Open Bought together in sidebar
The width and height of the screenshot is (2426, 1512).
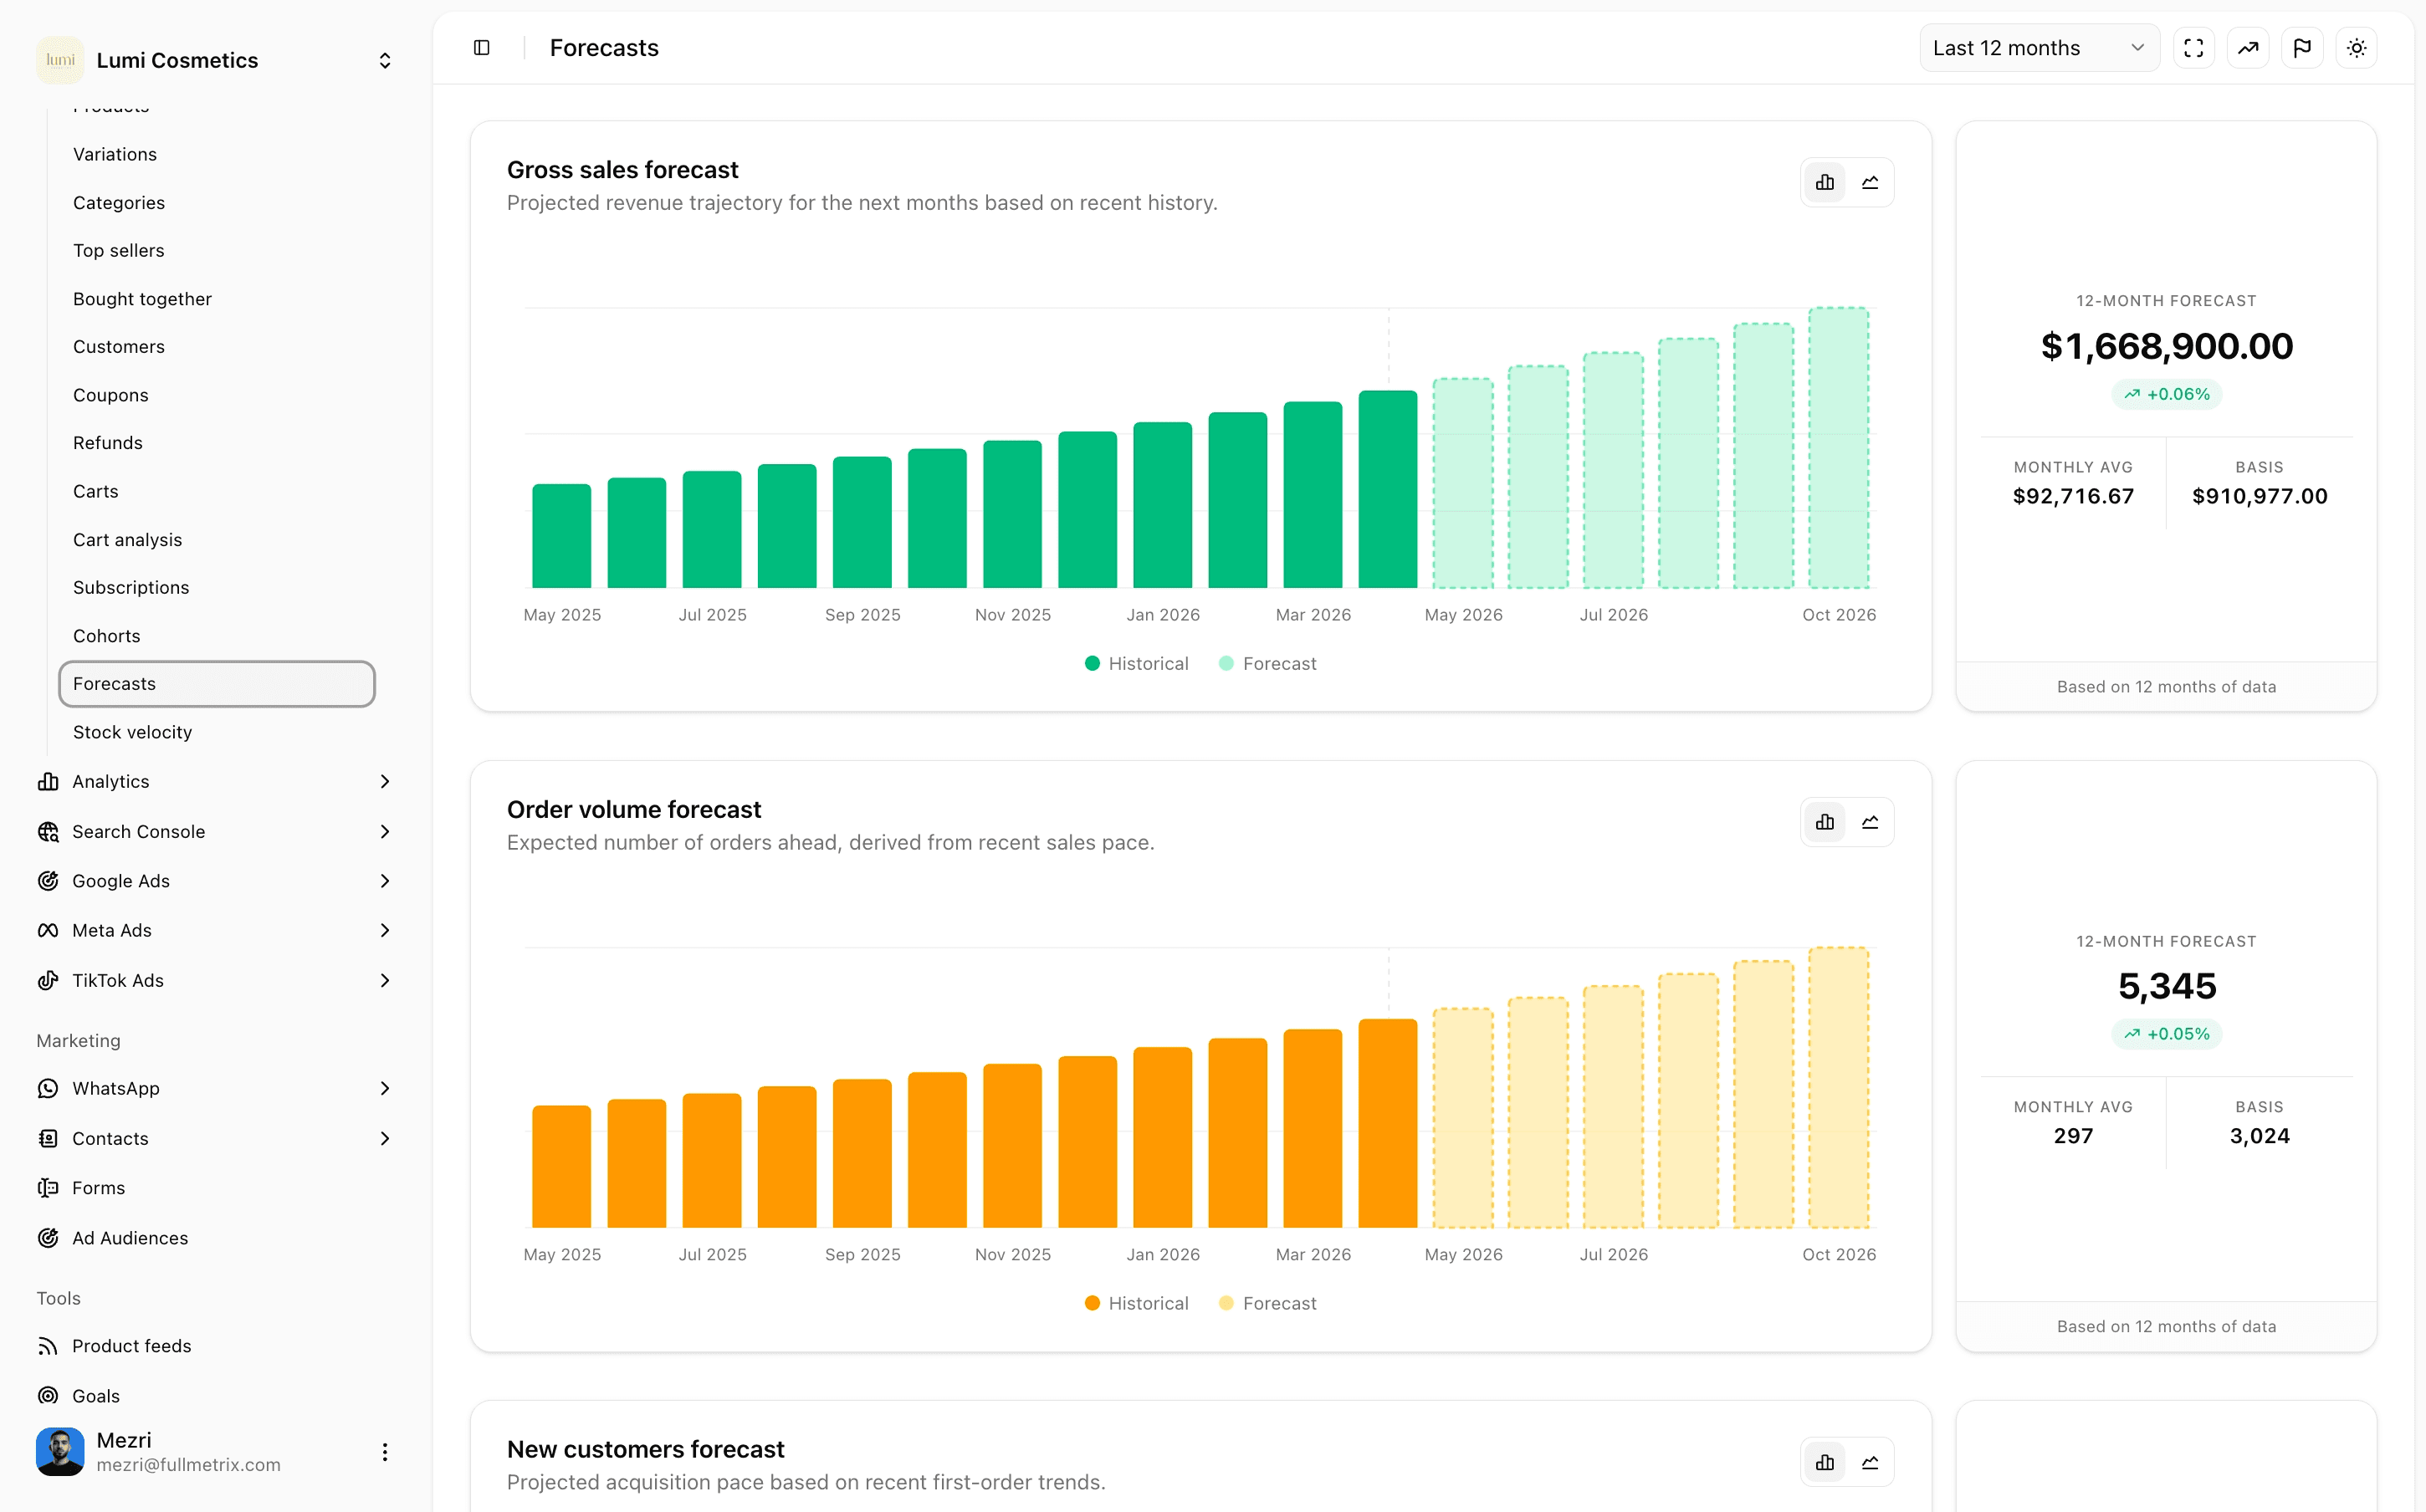142,299
